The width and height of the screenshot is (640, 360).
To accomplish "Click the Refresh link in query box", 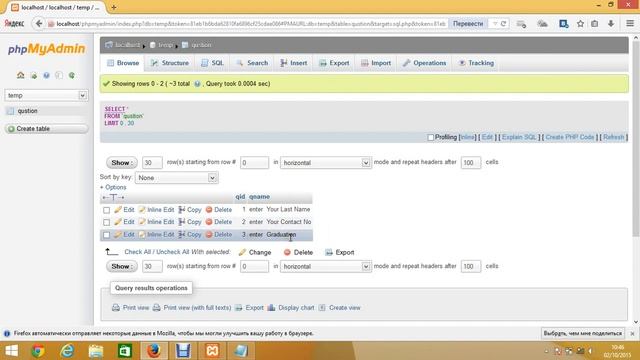I will 613,137.
